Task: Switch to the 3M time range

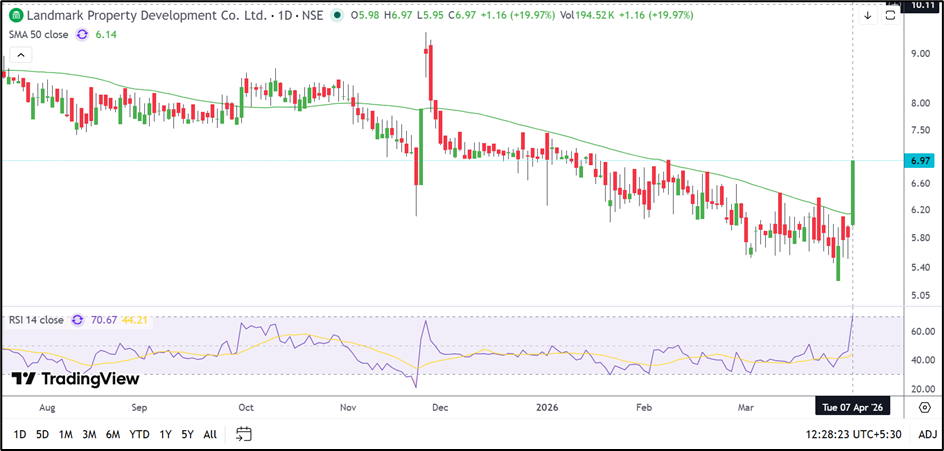Action: (x=90, y=434)
